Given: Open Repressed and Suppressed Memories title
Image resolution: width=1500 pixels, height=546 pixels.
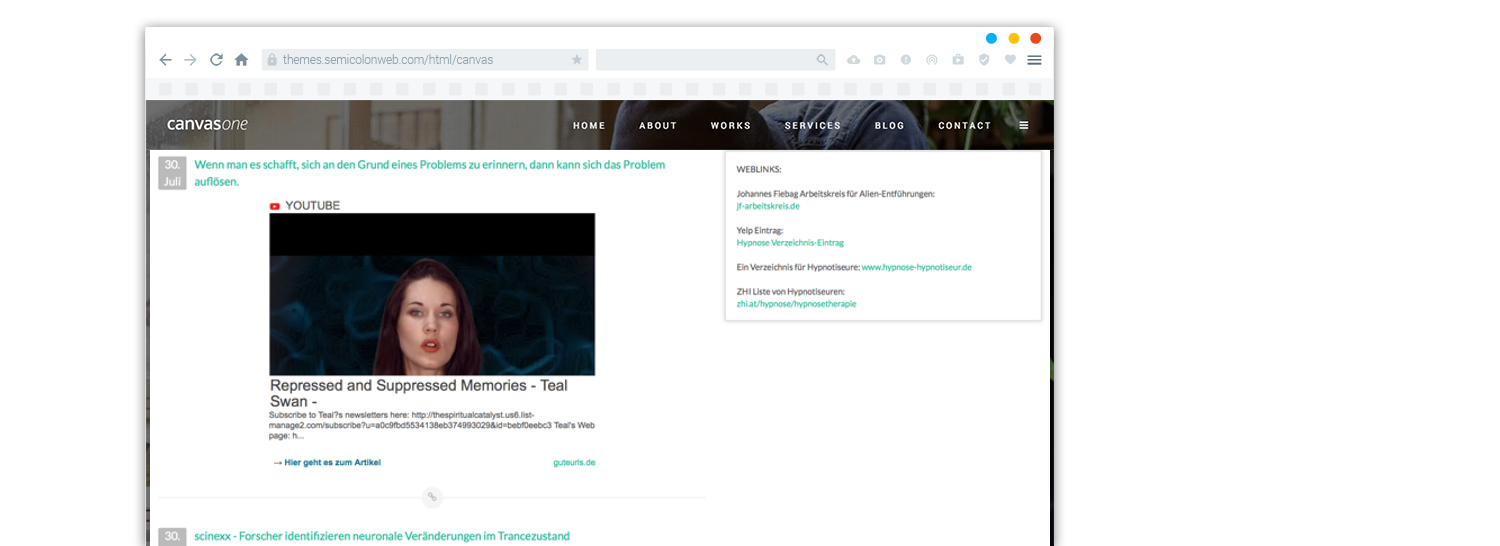Looking at the screenshot, I should coord(419,393).
